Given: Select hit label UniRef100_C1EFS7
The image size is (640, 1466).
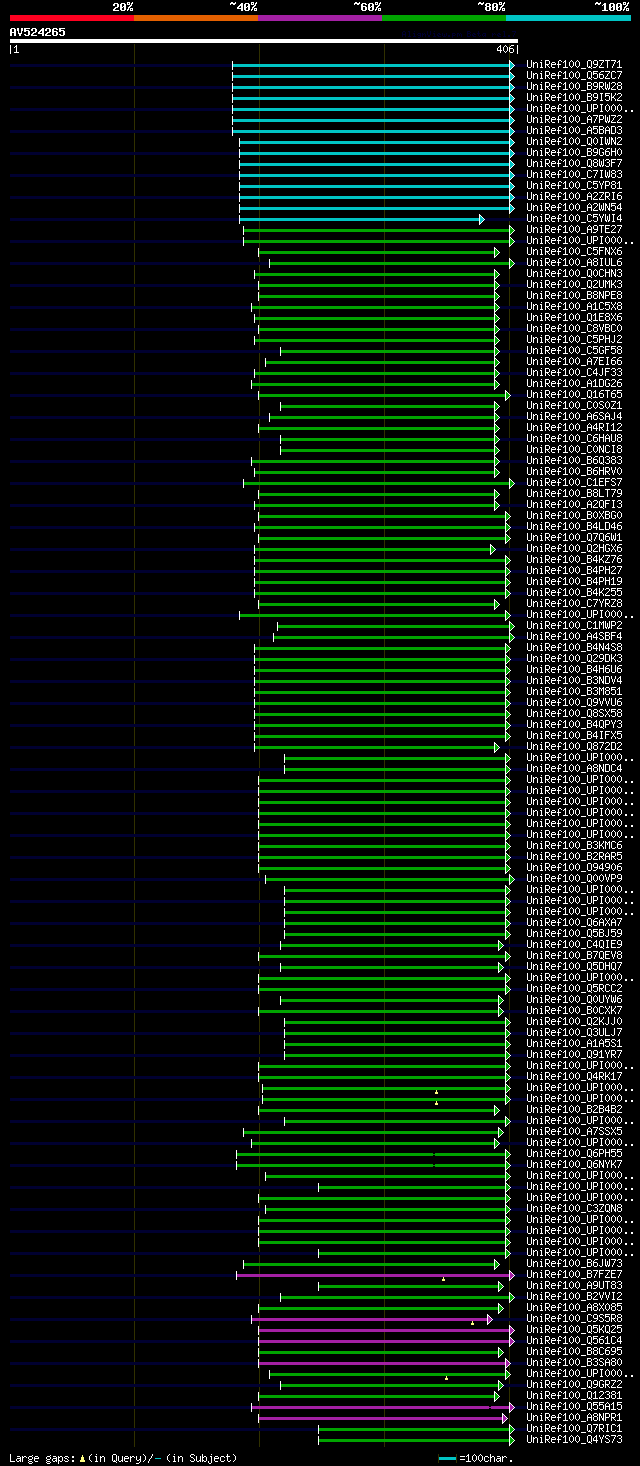Looking at the screenshot, I should (x=574, y=483).
